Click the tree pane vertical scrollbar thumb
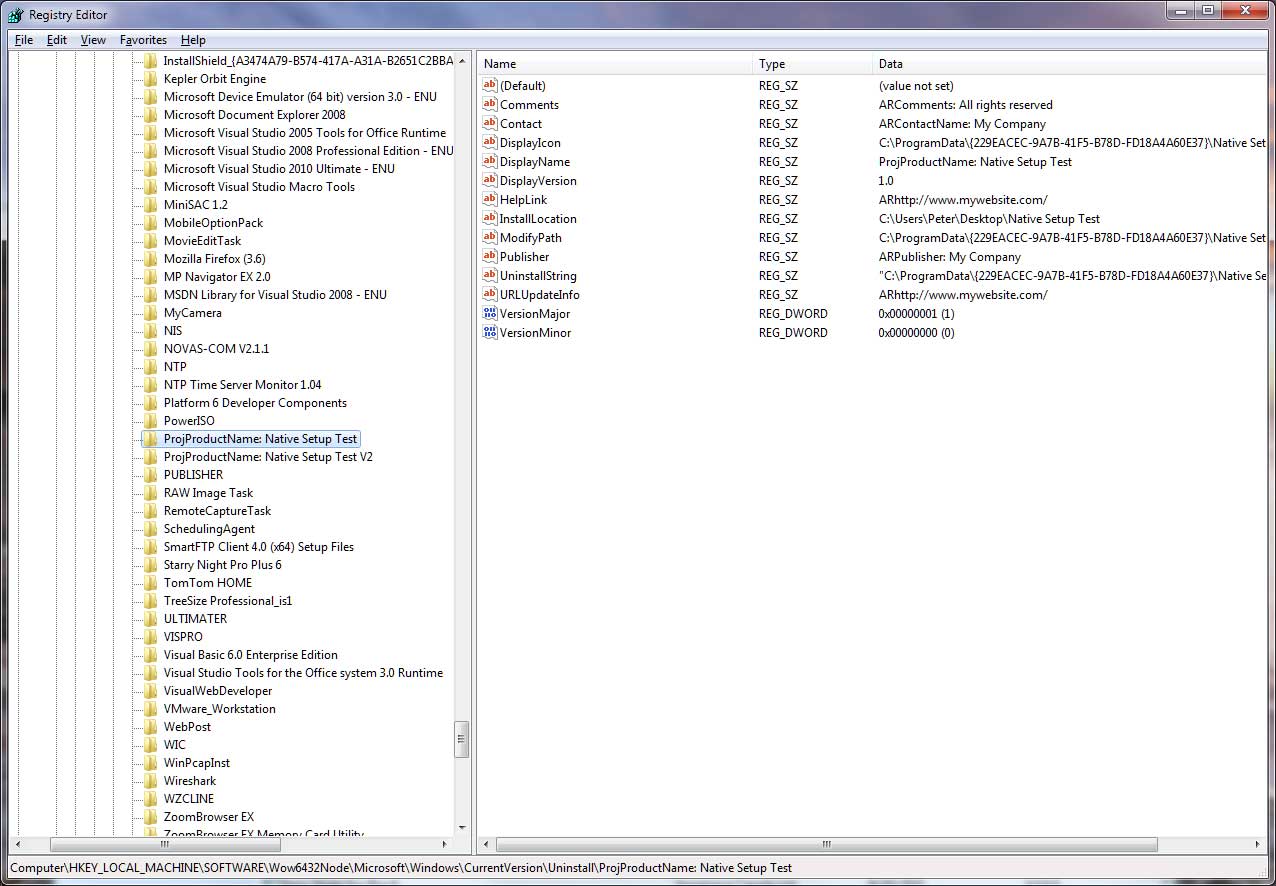1276x886 pixels. tap(461, 739)
